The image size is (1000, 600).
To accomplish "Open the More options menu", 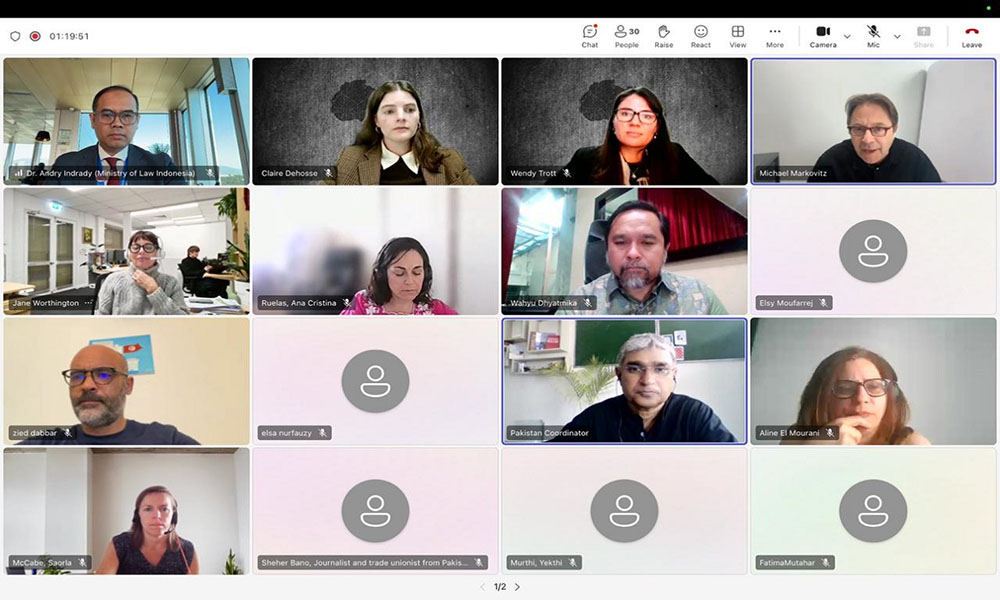I will (775, 36).
